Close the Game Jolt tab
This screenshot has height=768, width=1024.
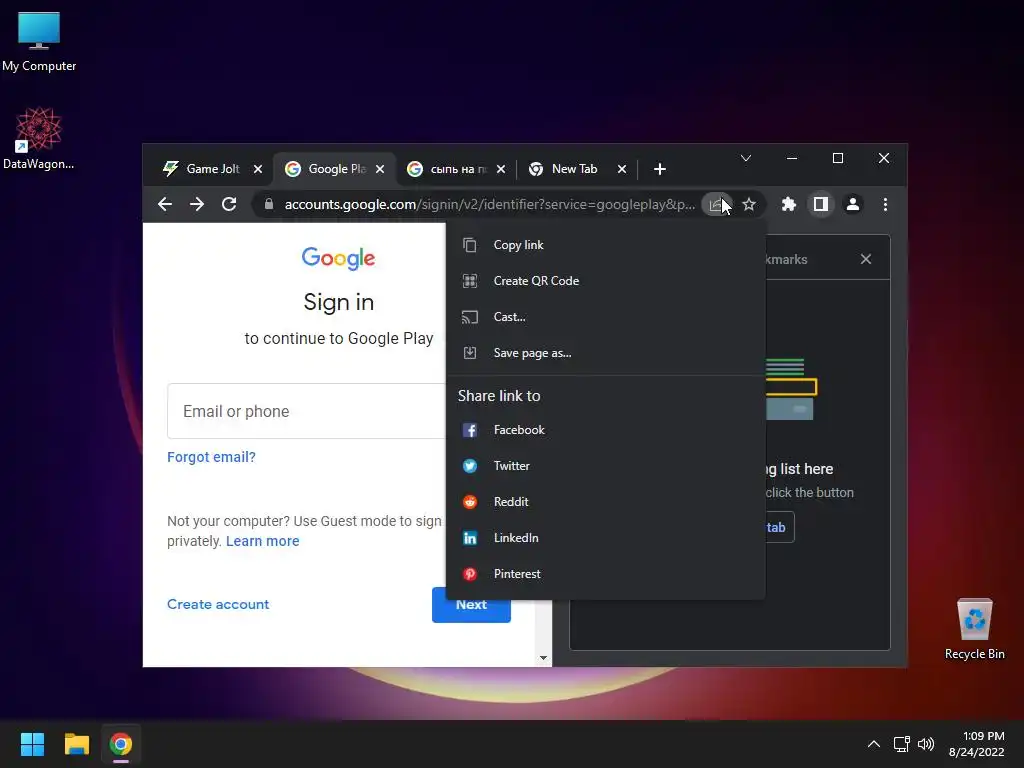tap(258, 169)
